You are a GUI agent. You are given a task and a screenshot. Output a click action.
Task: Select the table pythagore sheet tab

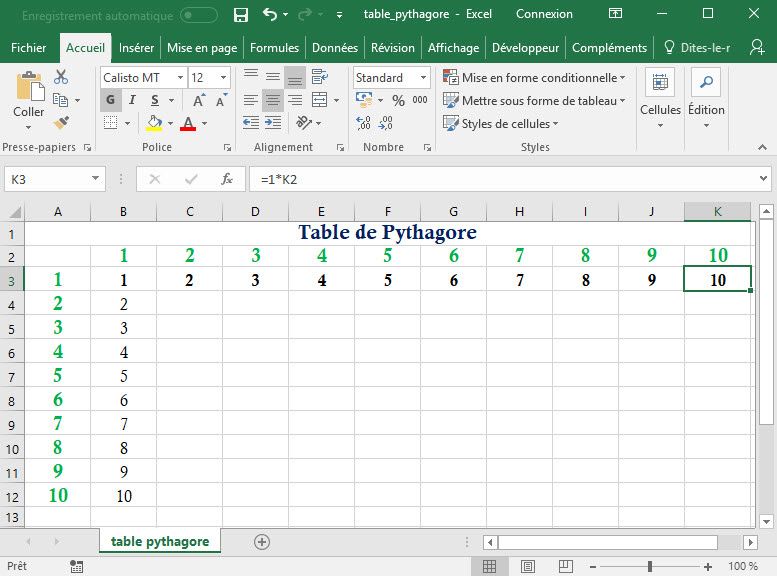(x=160, y=541)
